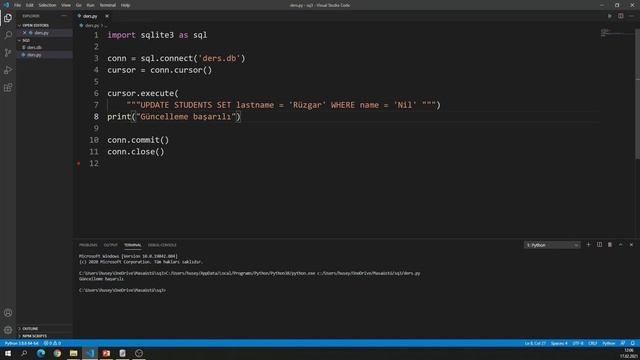Change Python language mode in status bar

pyautogui.click(x=609, y=343)
